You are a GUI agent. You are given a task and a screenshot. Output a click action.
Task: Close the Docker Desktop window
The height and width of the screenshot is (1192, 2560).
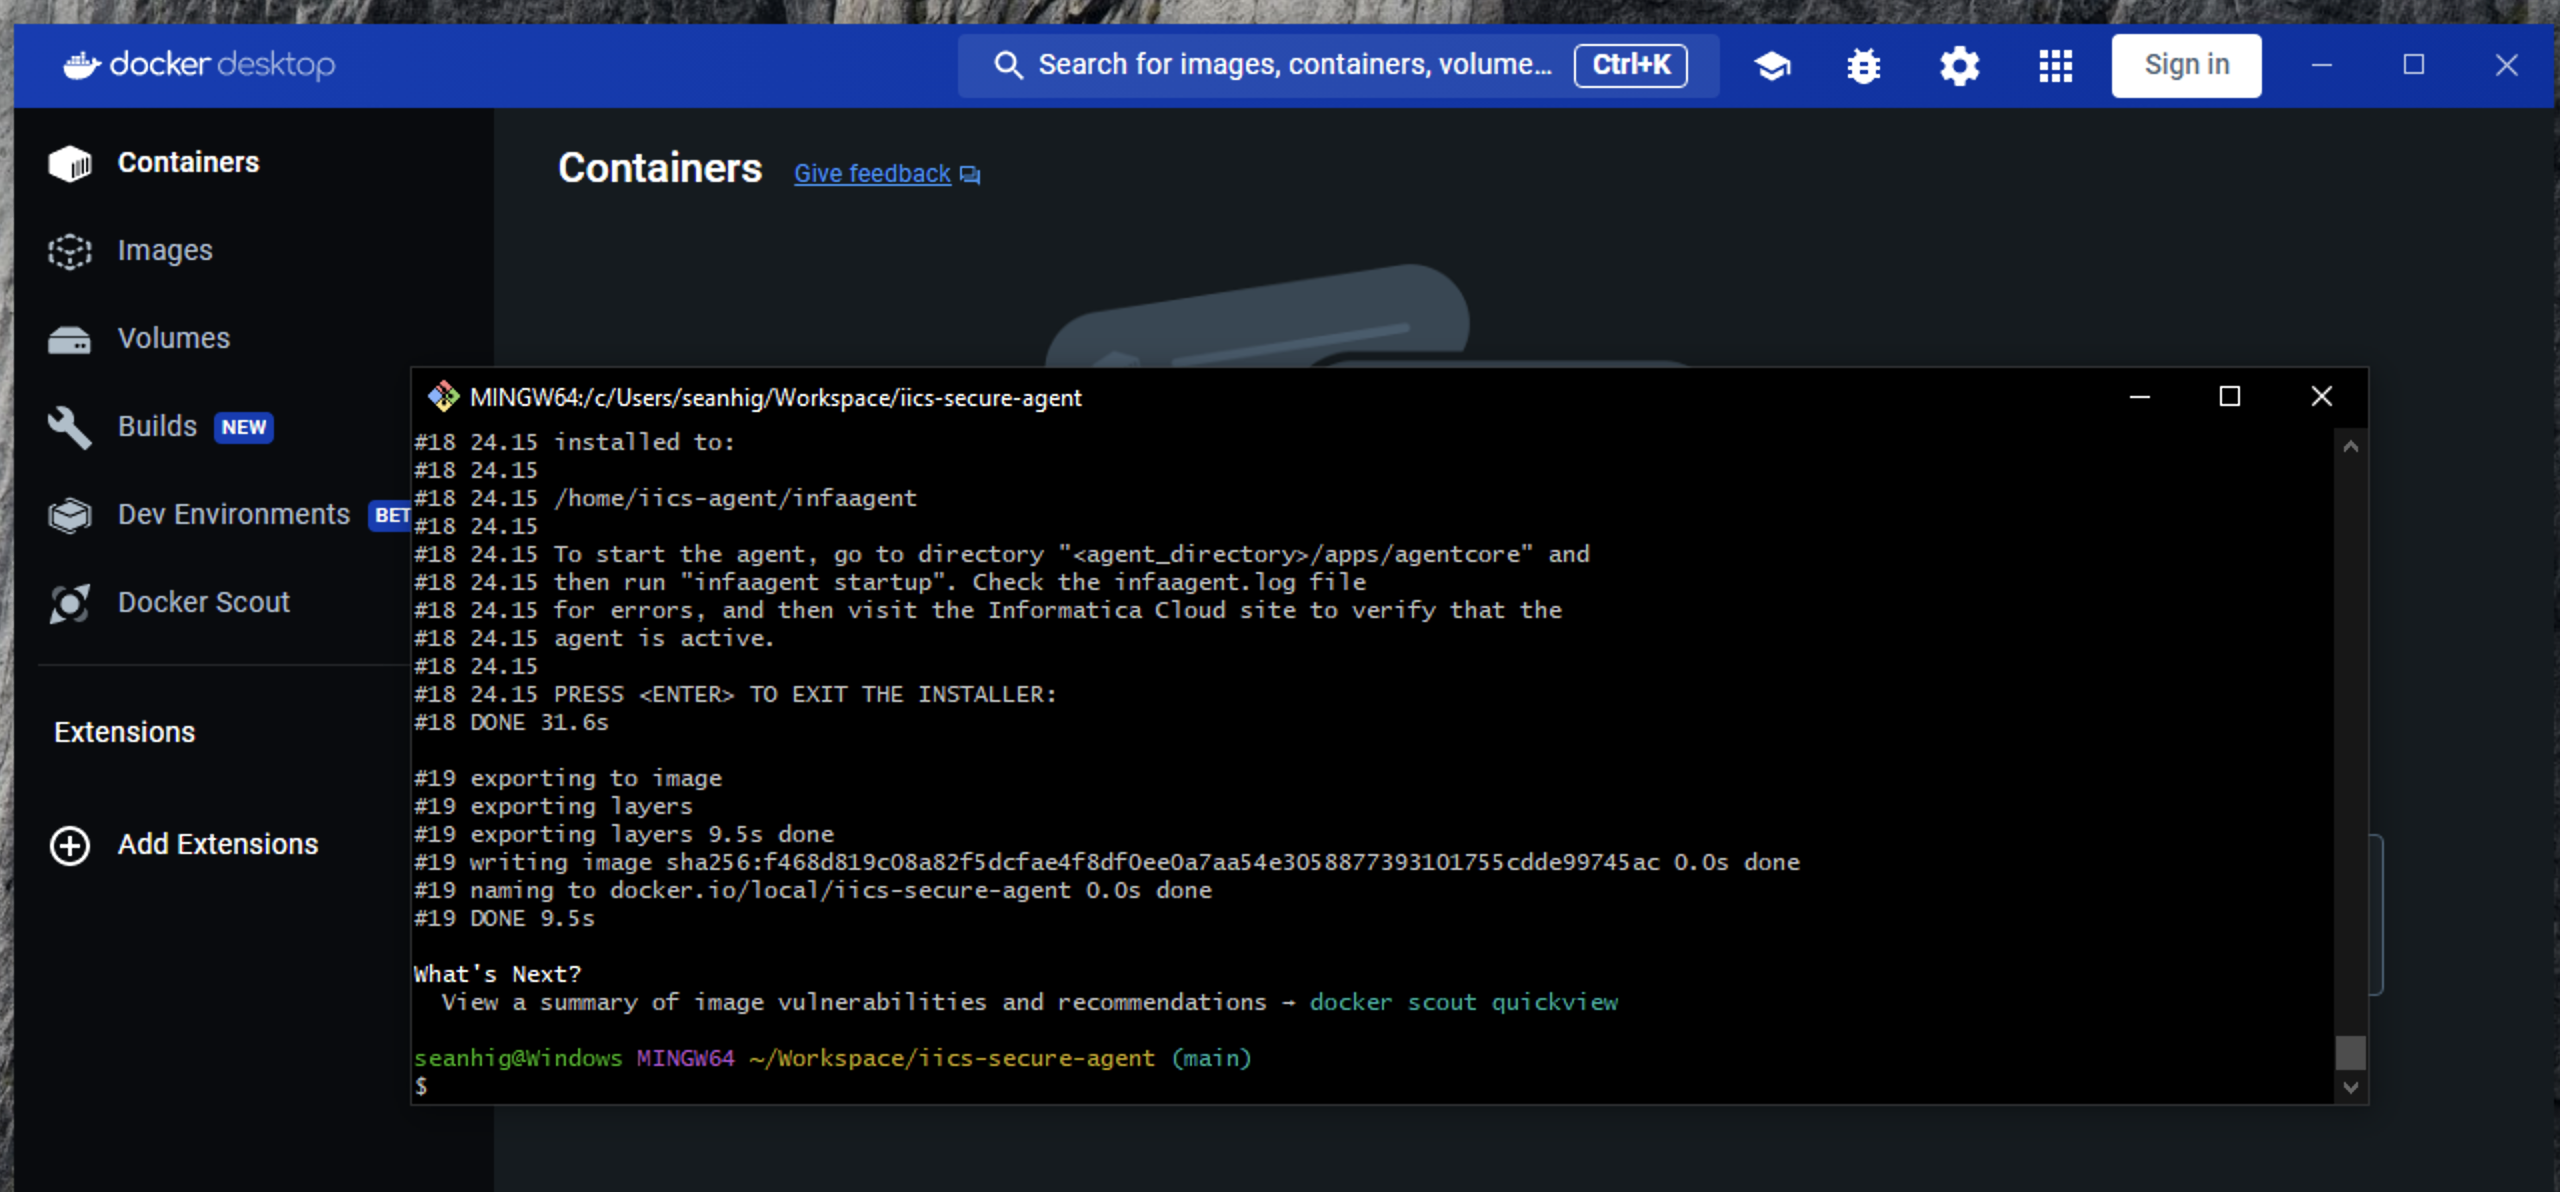click(2505, 65)
